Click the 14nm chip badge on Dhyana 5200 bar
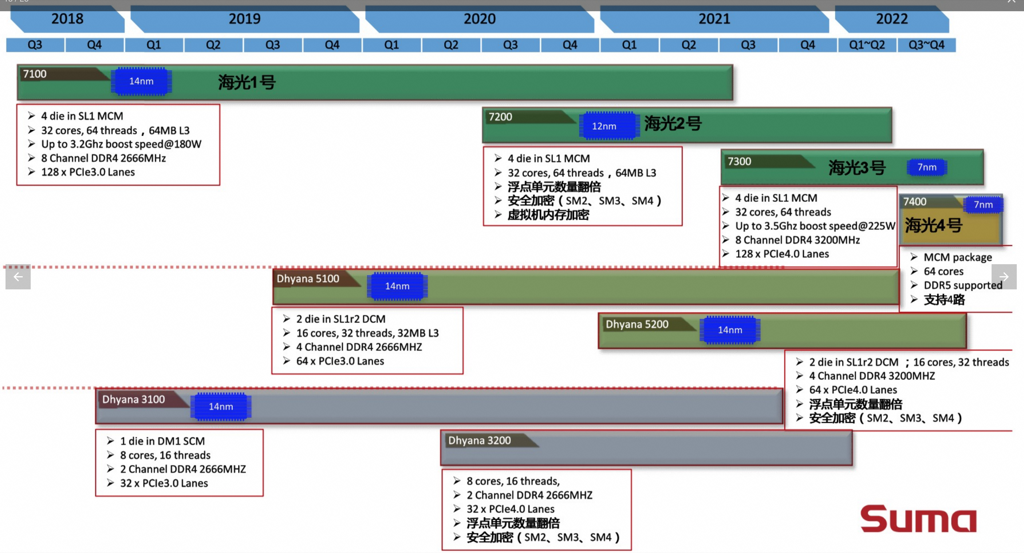This screenshot has width=1024, height=553. click(729, 330)
